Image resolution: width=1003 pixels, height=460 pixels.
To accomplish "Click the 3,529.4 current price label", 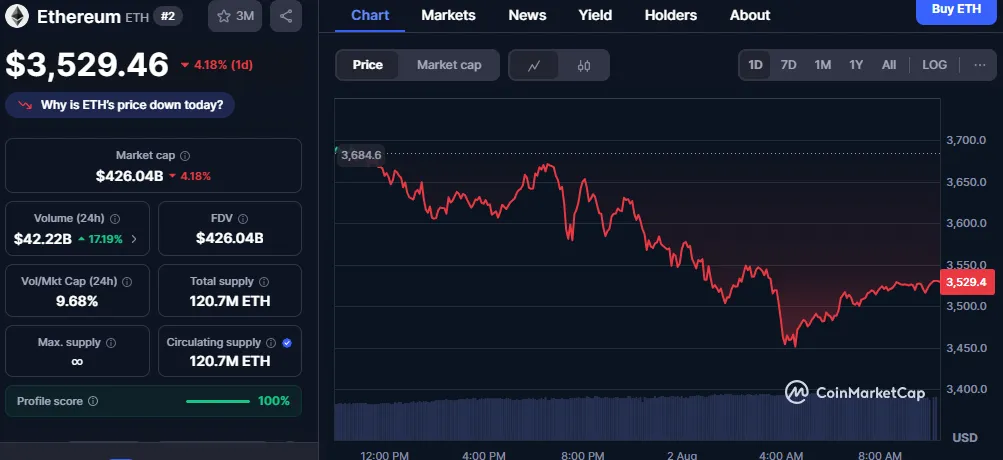I will pyautogui.click(x=967, y=282).
